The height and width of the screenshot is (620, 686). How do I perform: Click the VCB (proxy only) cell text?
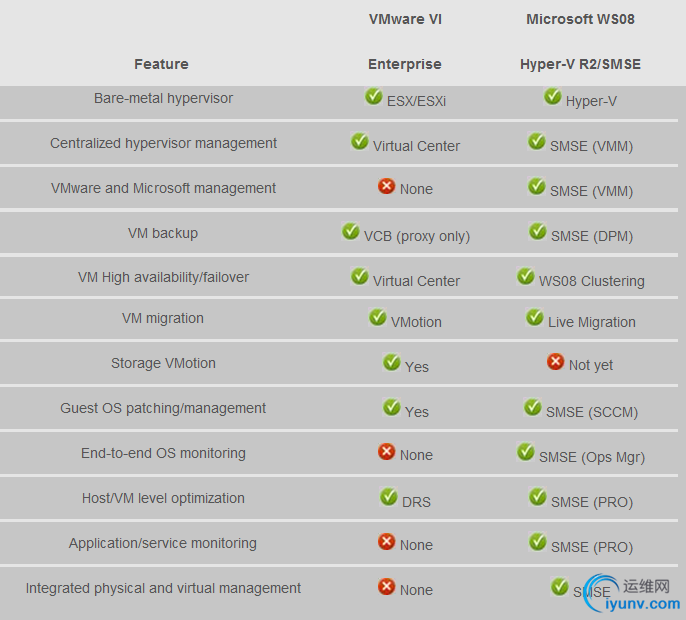(x=416, y=236)
